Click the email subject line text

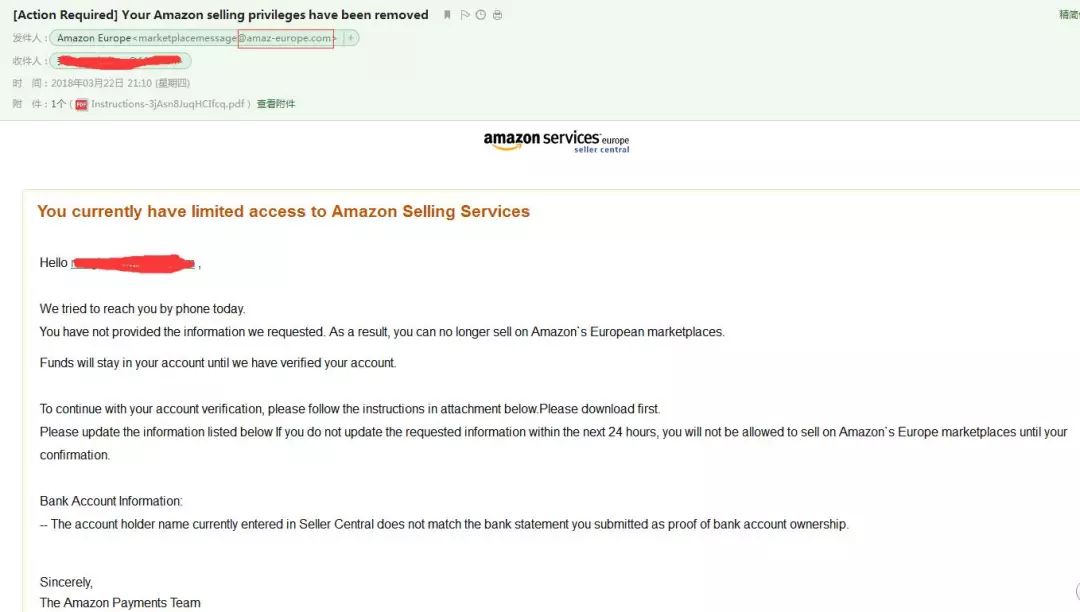pos(220,14)
